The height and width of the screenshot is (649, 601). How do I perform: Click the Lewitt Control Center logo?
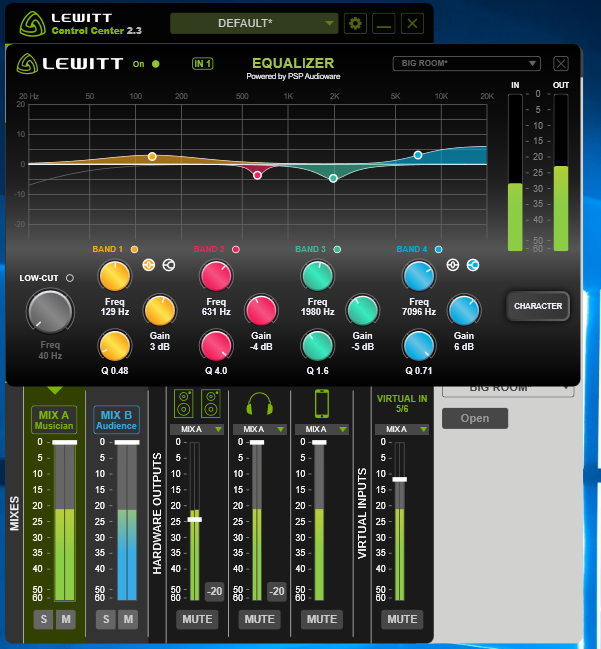32,24
